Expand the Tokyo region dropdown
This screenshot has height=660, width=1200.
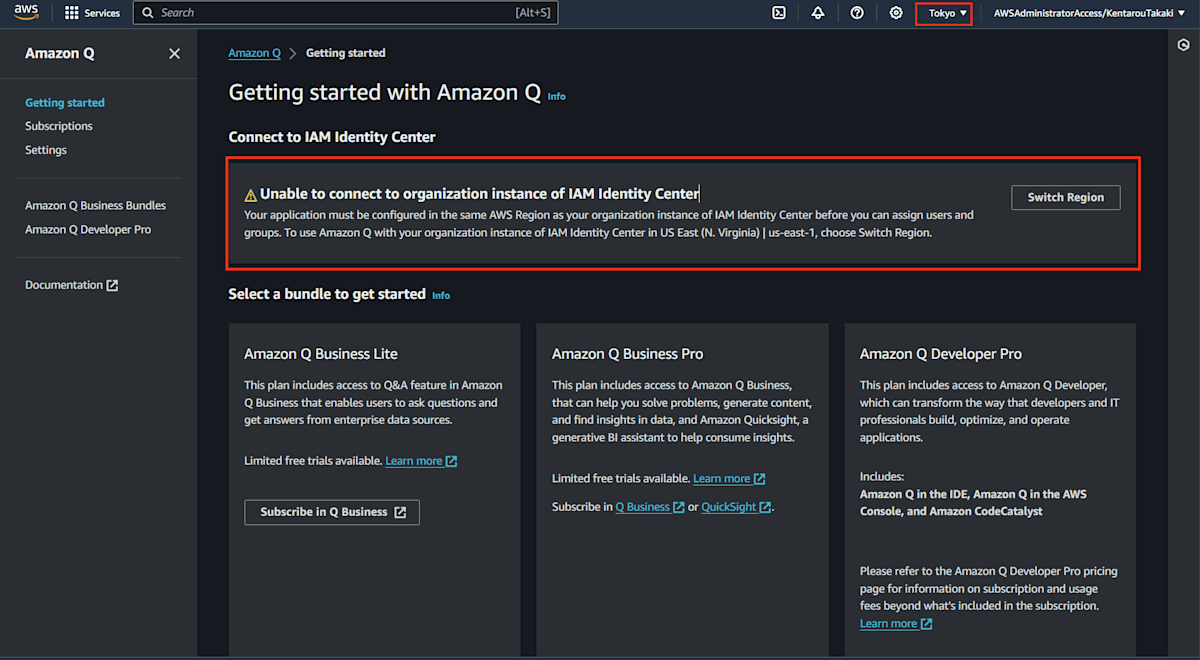(x=947, y=13)
